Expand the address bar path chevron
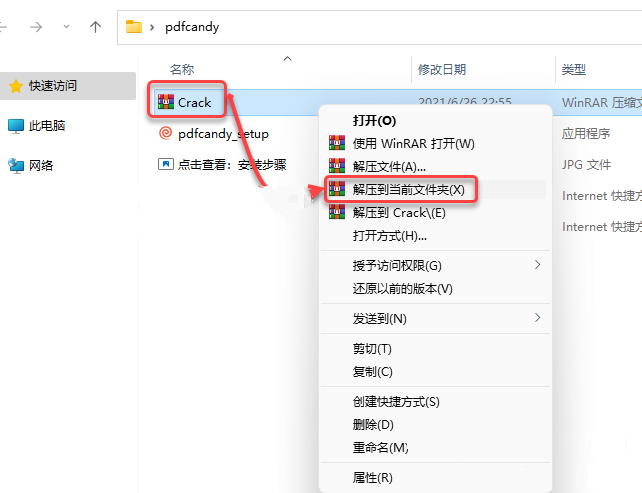Image resolution: width=642 pixels, height=493 pixels. coord(152,27)
